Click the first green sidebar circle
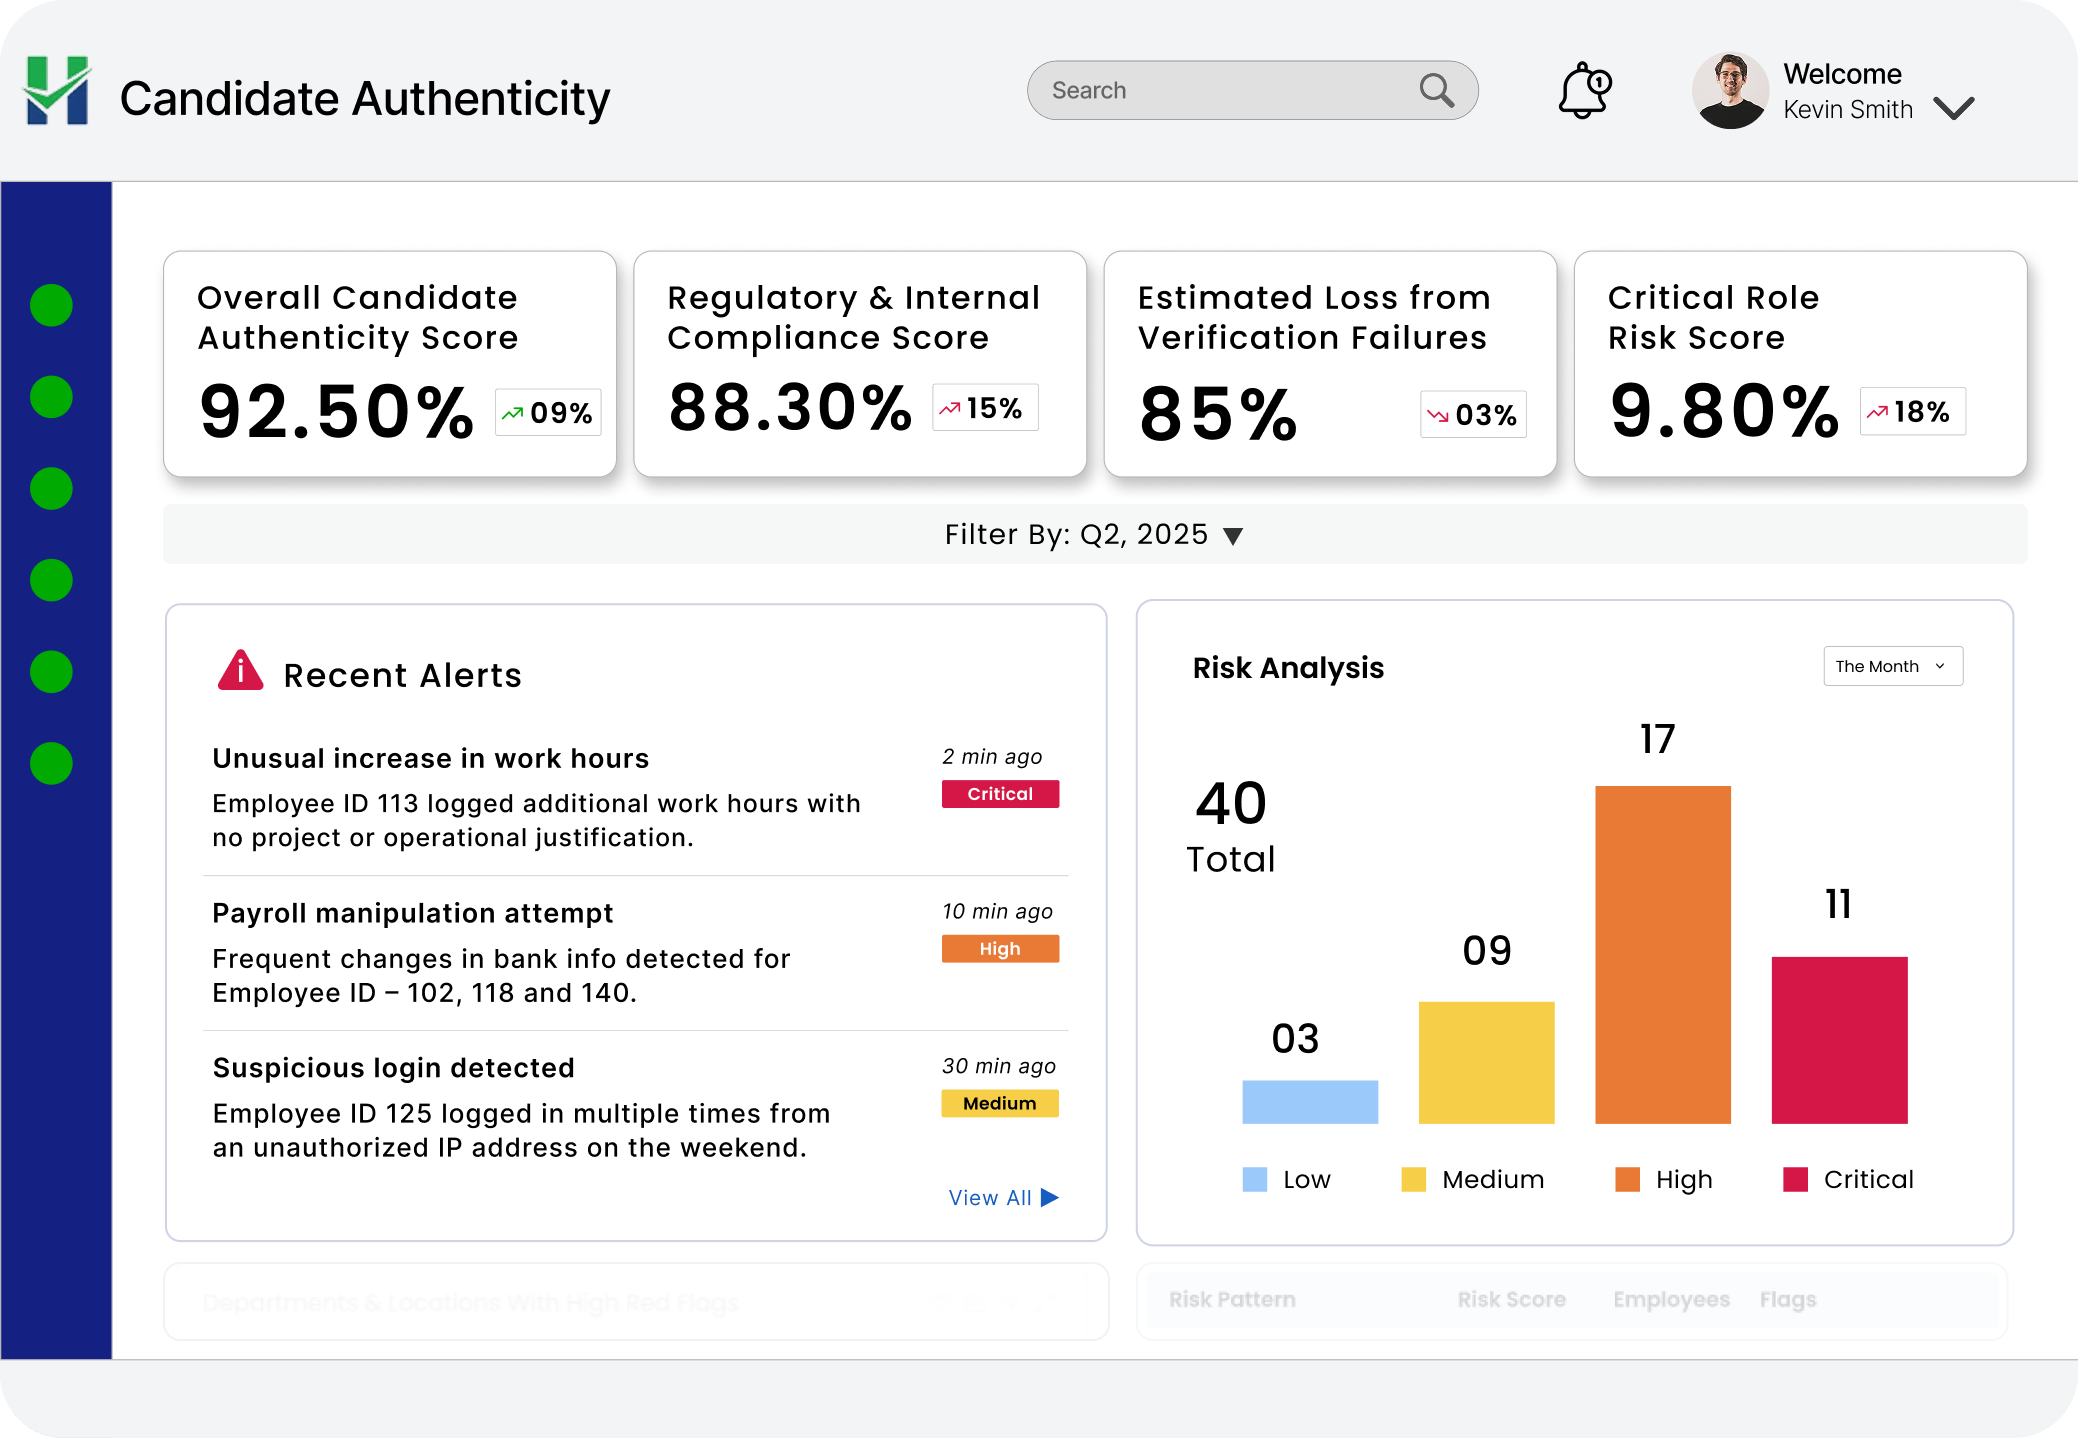 [x=52, y=305]
